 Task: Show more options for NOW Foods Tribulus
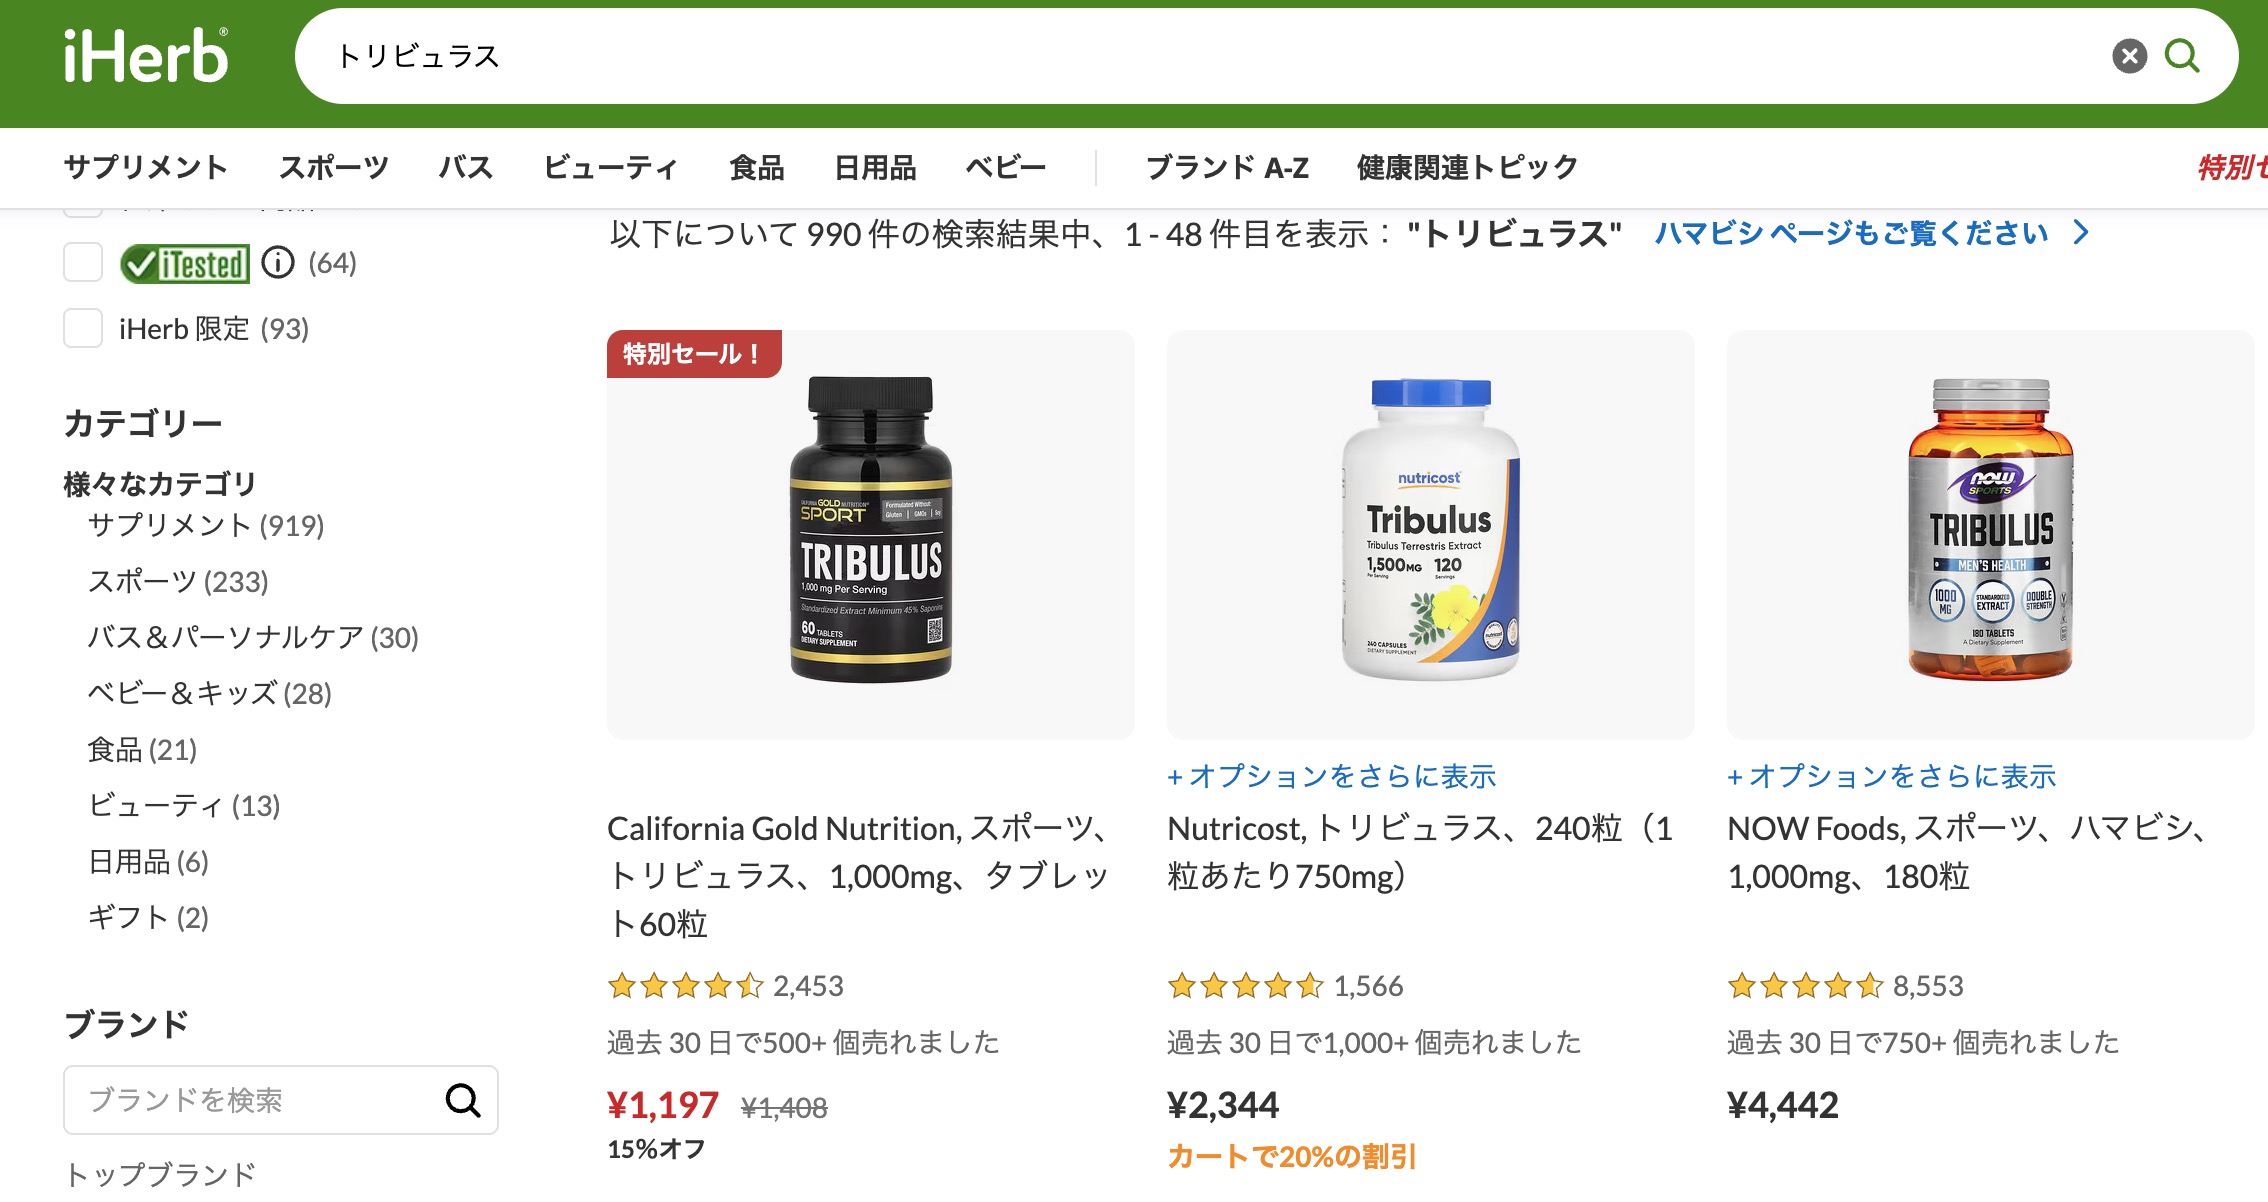point(1891,776)
